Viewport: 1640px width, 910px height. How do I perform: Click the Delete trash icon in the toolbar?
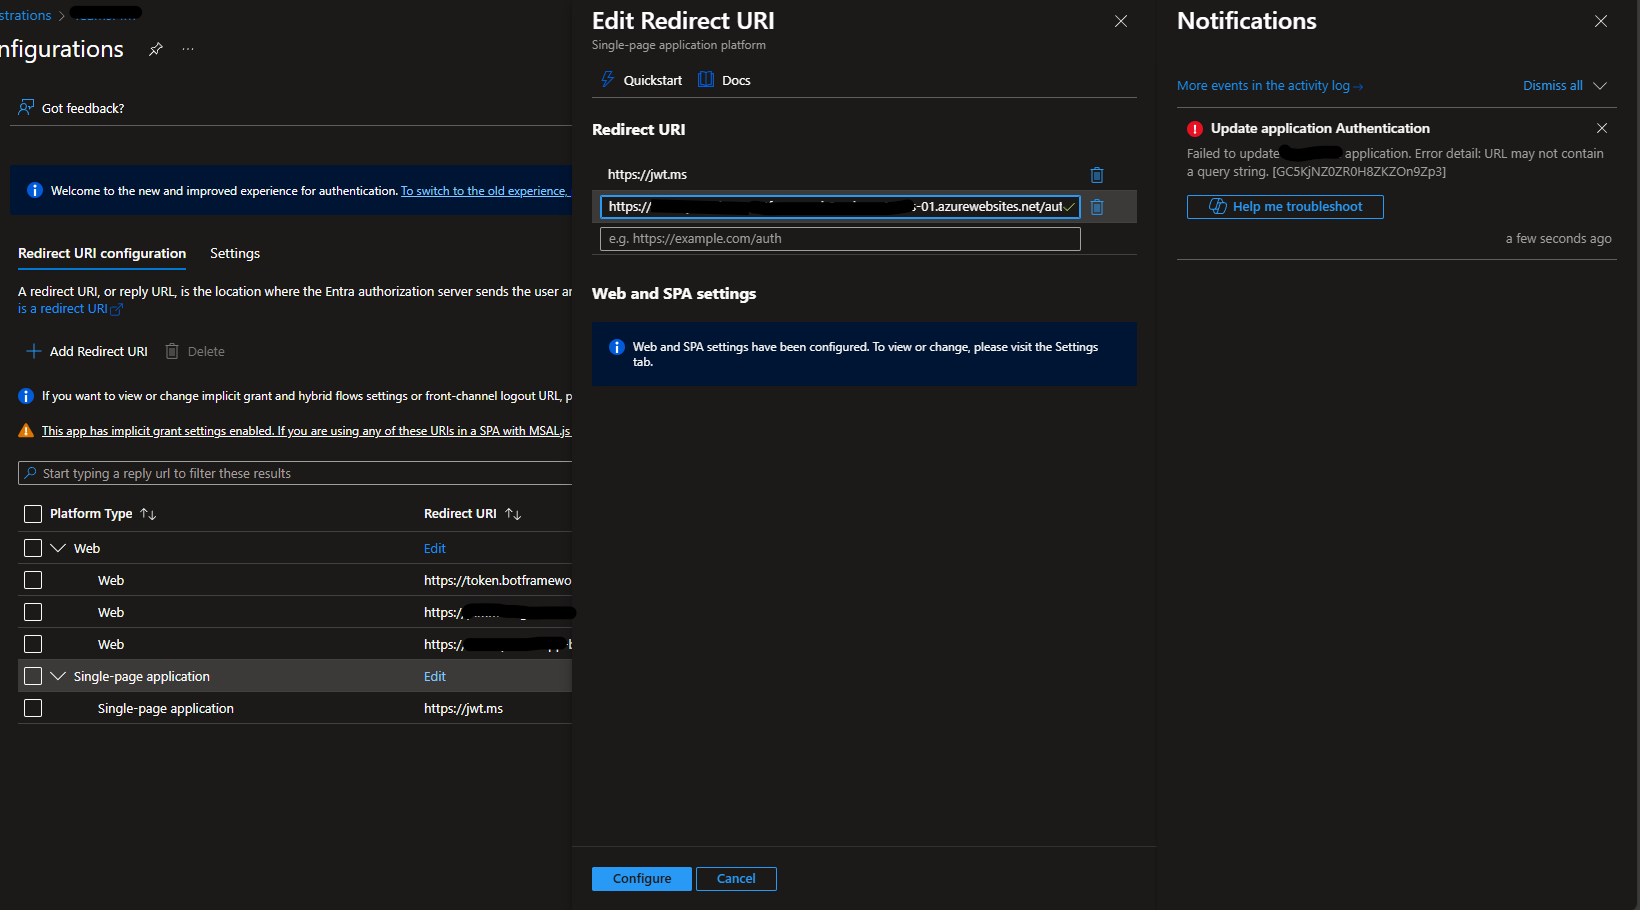[172, 351]
